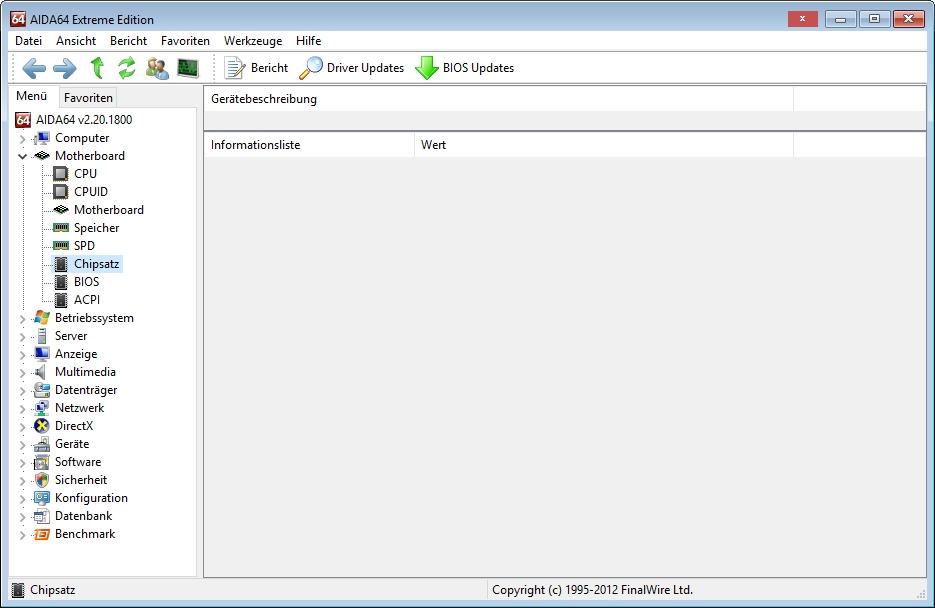Expand the Server node

(x=22, y=337)
